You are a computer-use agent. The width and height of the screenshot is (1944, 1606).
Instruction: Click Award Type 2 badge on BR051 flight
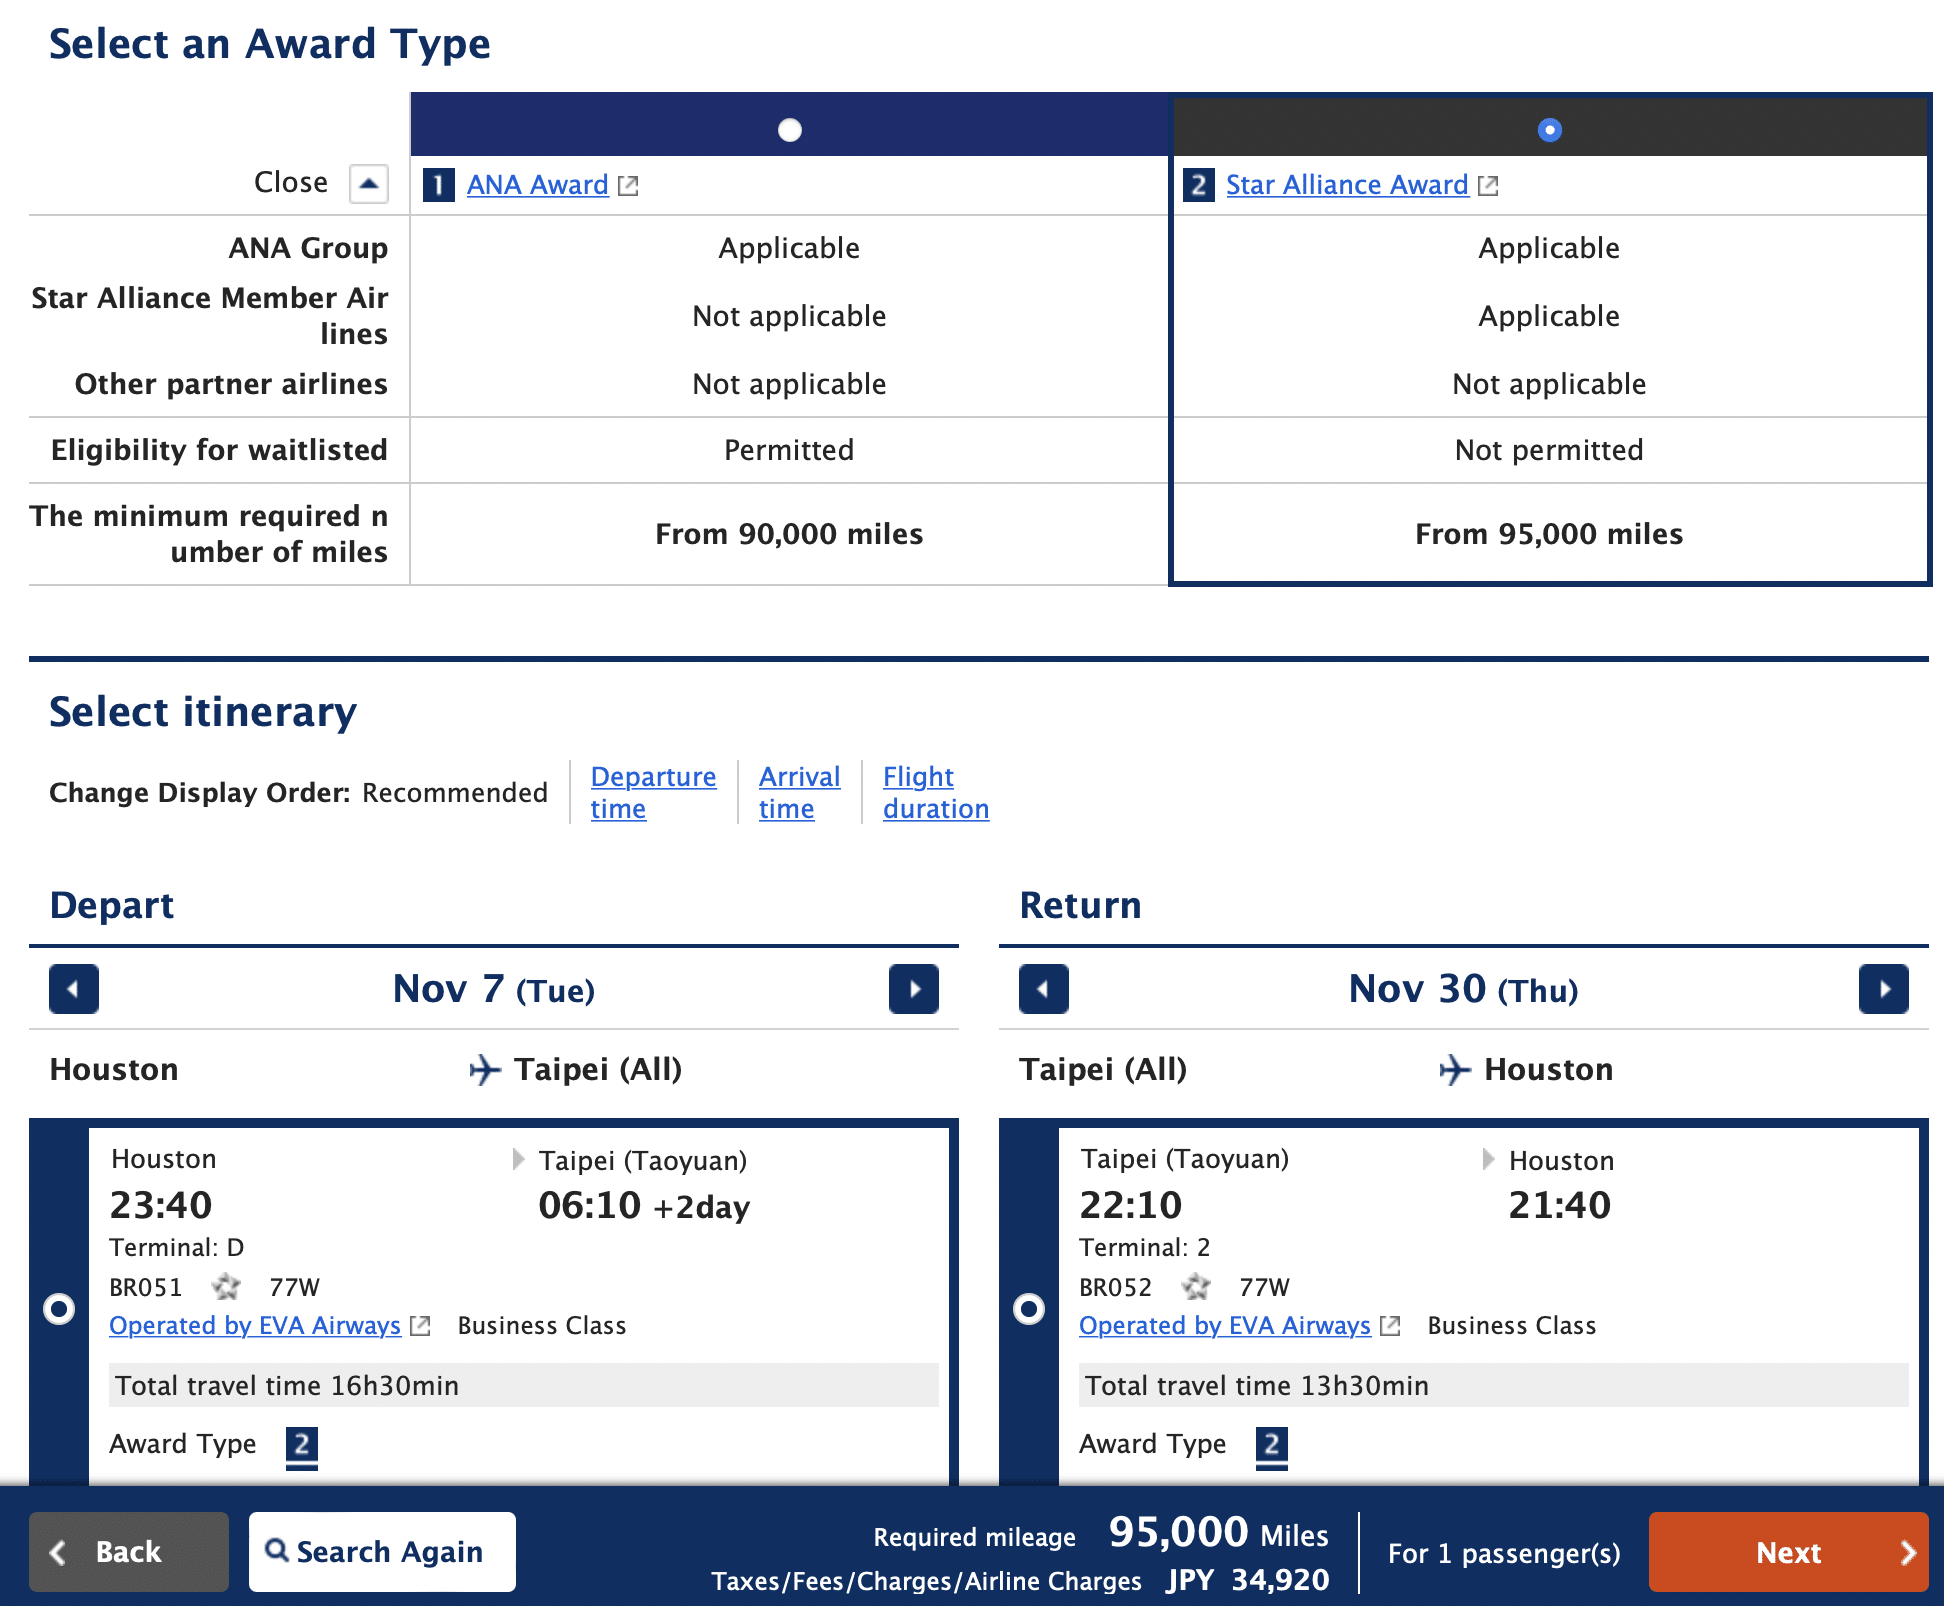coord(301,1445)
